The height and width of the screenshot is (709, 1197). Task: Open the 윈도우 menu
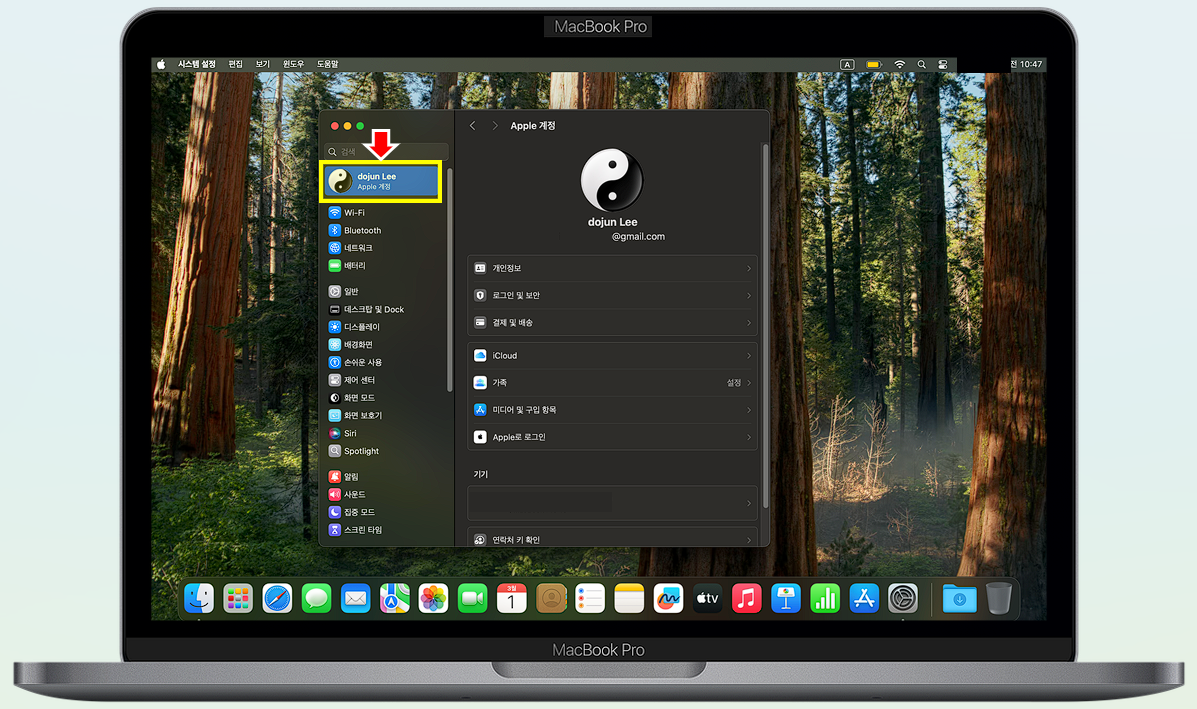coord(293,64)
